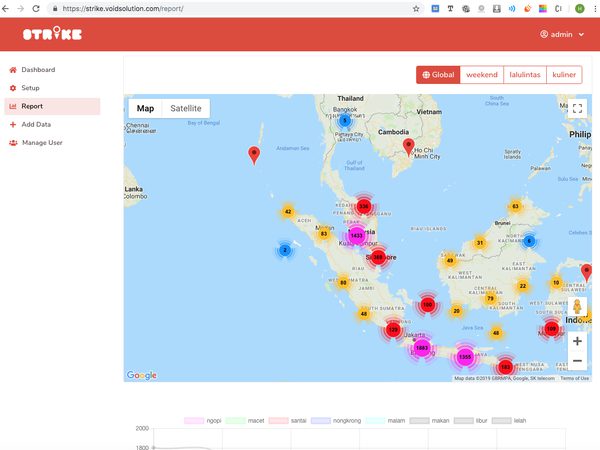Select the weekend filter tab
600x450 pixels.
[x=482, y=75]
